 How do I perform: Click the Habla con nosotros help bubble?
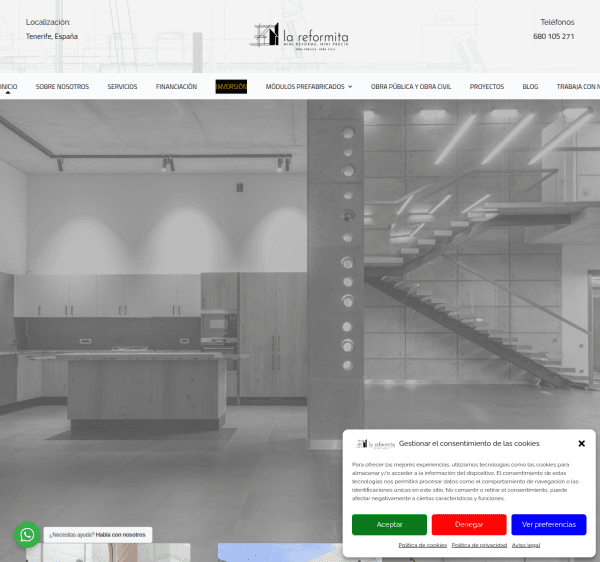click(98, 535)
